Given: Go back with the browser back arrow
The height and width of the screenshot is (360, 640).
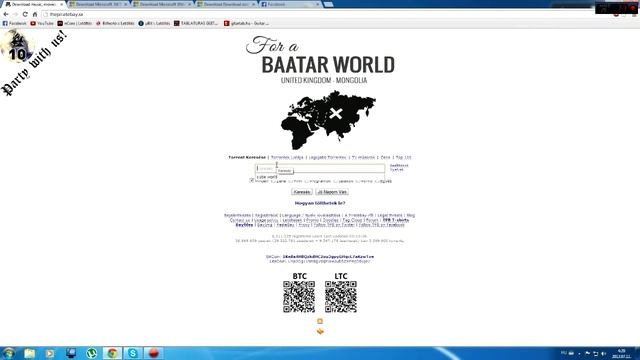Looking at the screenshot, I should (x=6, y=14).
